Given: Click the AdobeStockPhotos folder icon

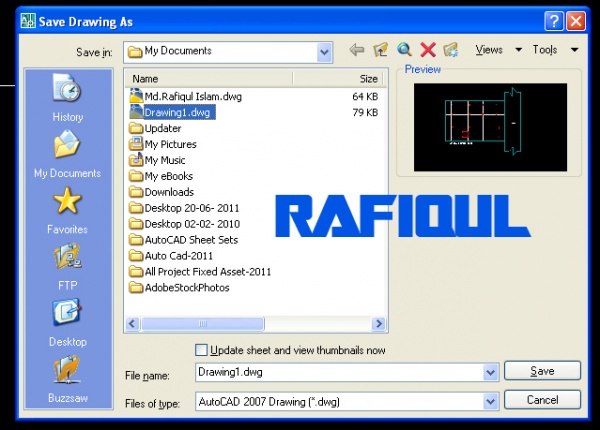Looking at the screenshot, I should coord(136,287).
